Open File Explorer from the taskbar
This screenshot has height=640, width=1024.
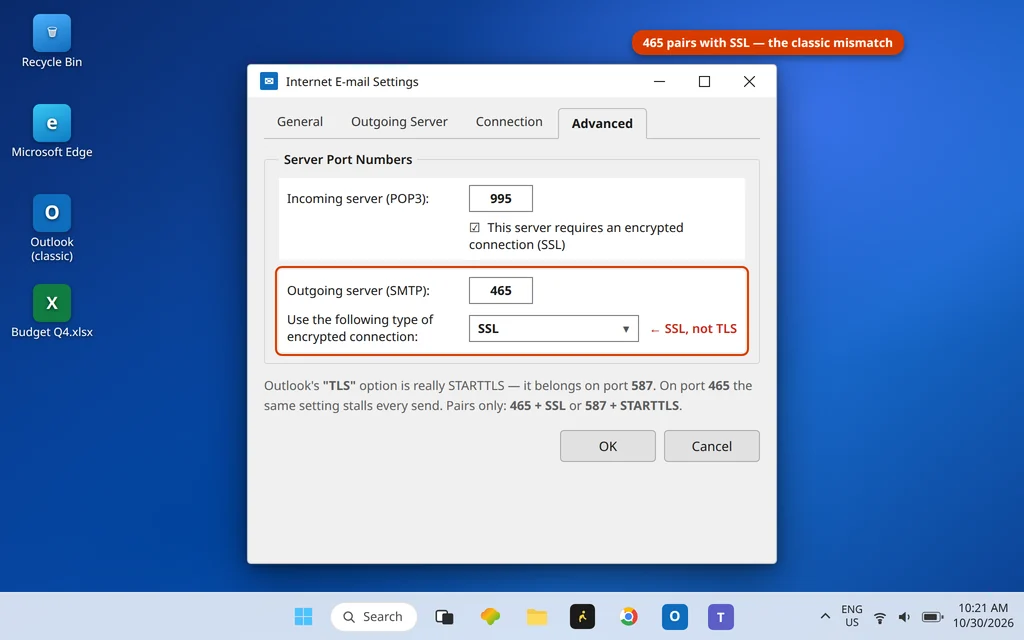pos(537,616)
